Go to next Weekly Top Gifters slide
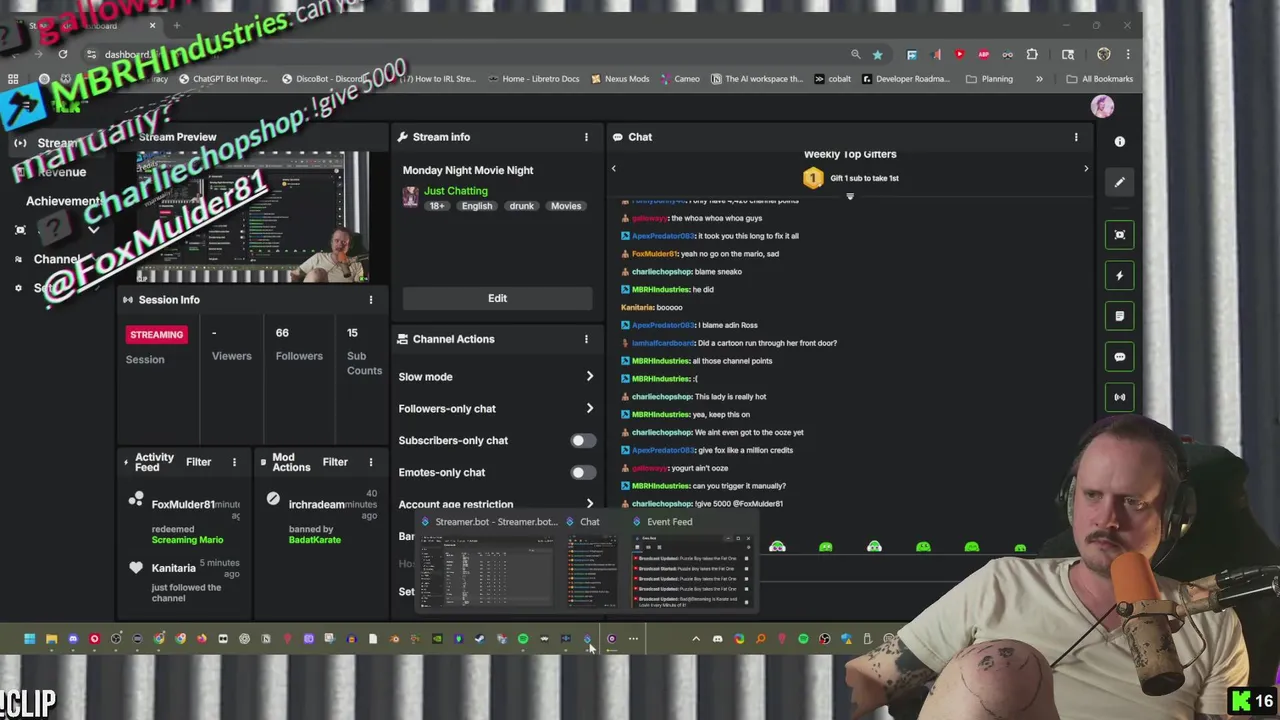This screenshot has width=1280, height=720. [x=1086, y=169]
